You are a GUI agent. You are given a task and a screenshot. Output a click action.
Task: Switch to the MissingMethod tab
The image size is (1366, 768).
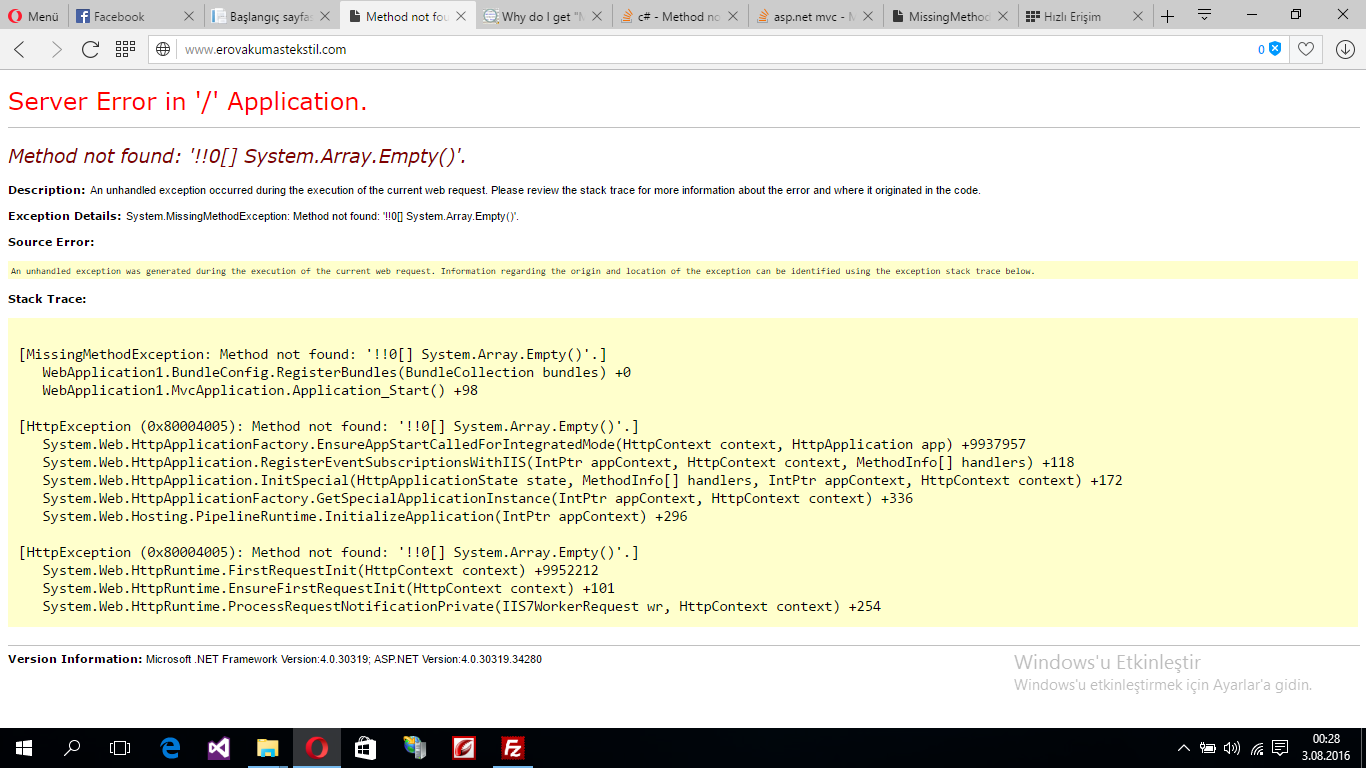pos(939,16)
